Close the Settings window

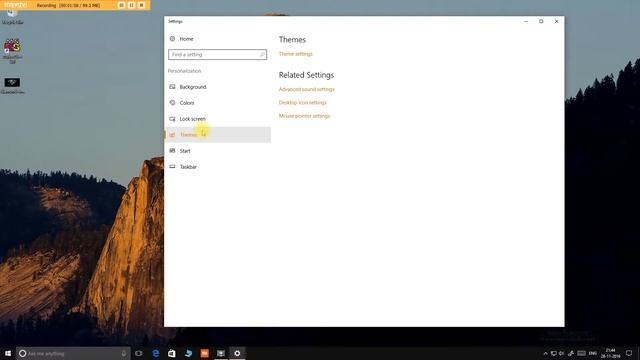point(557,21)
